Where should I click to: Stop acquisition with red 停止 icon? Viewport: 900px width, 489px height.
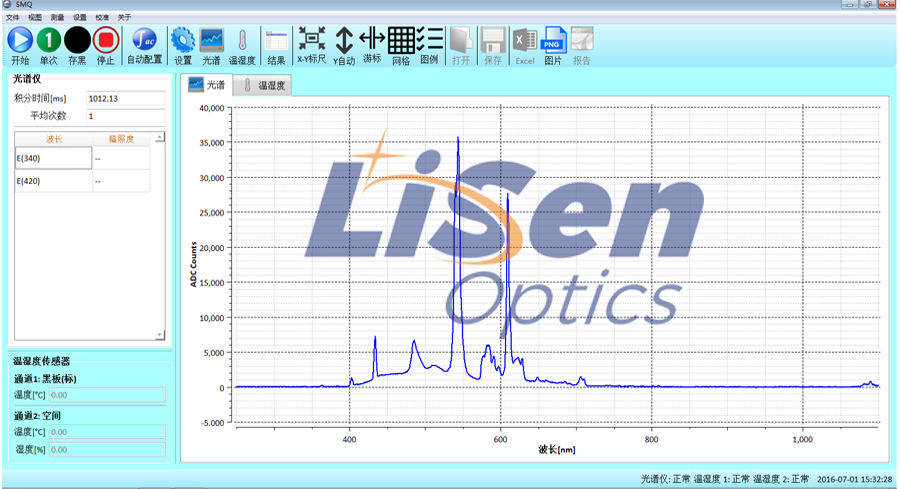click(x=106, y=40)
